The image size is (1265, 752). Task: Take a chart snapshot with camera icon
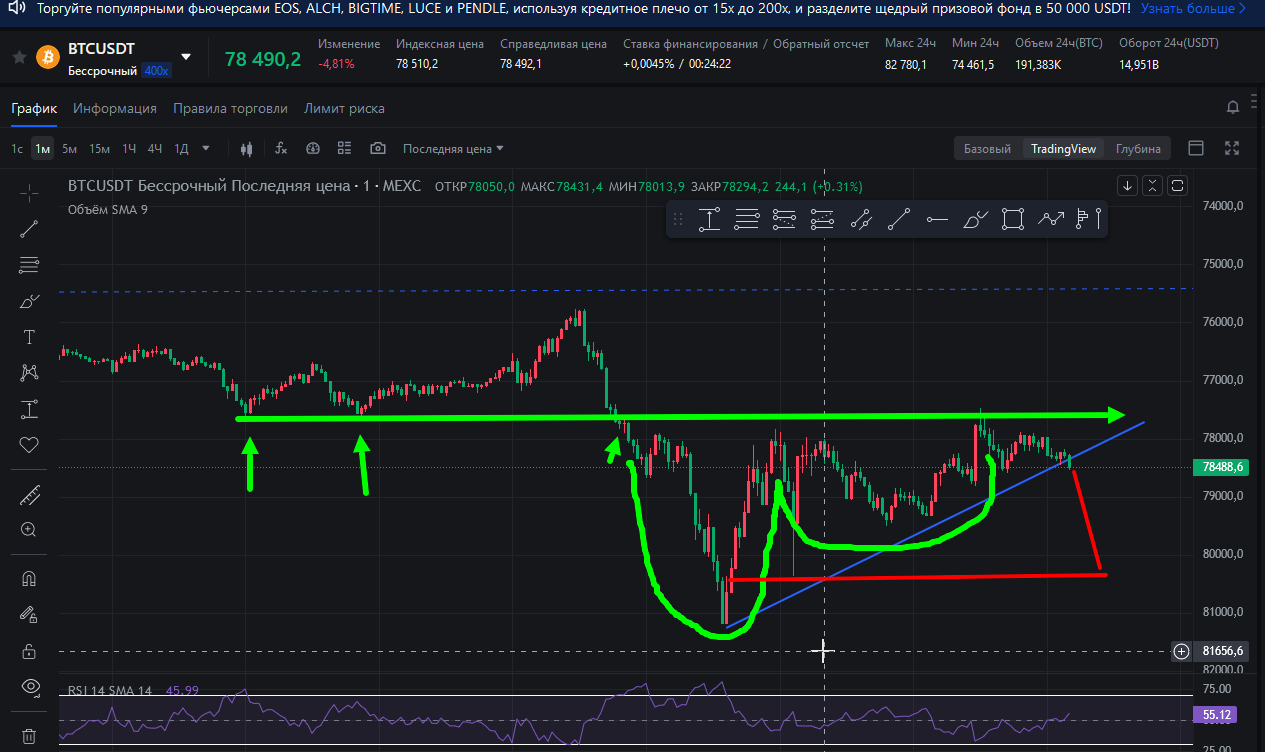(x=377, y=148)
